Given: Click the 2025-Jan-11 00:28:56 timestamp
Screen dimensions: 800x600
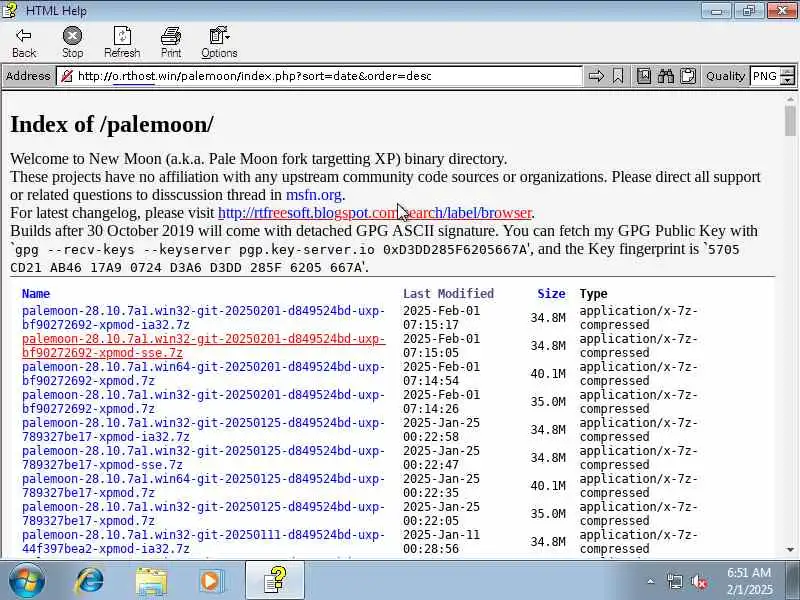Looking at the screenshot, I should pyautogui.click(x=441, y=542).
